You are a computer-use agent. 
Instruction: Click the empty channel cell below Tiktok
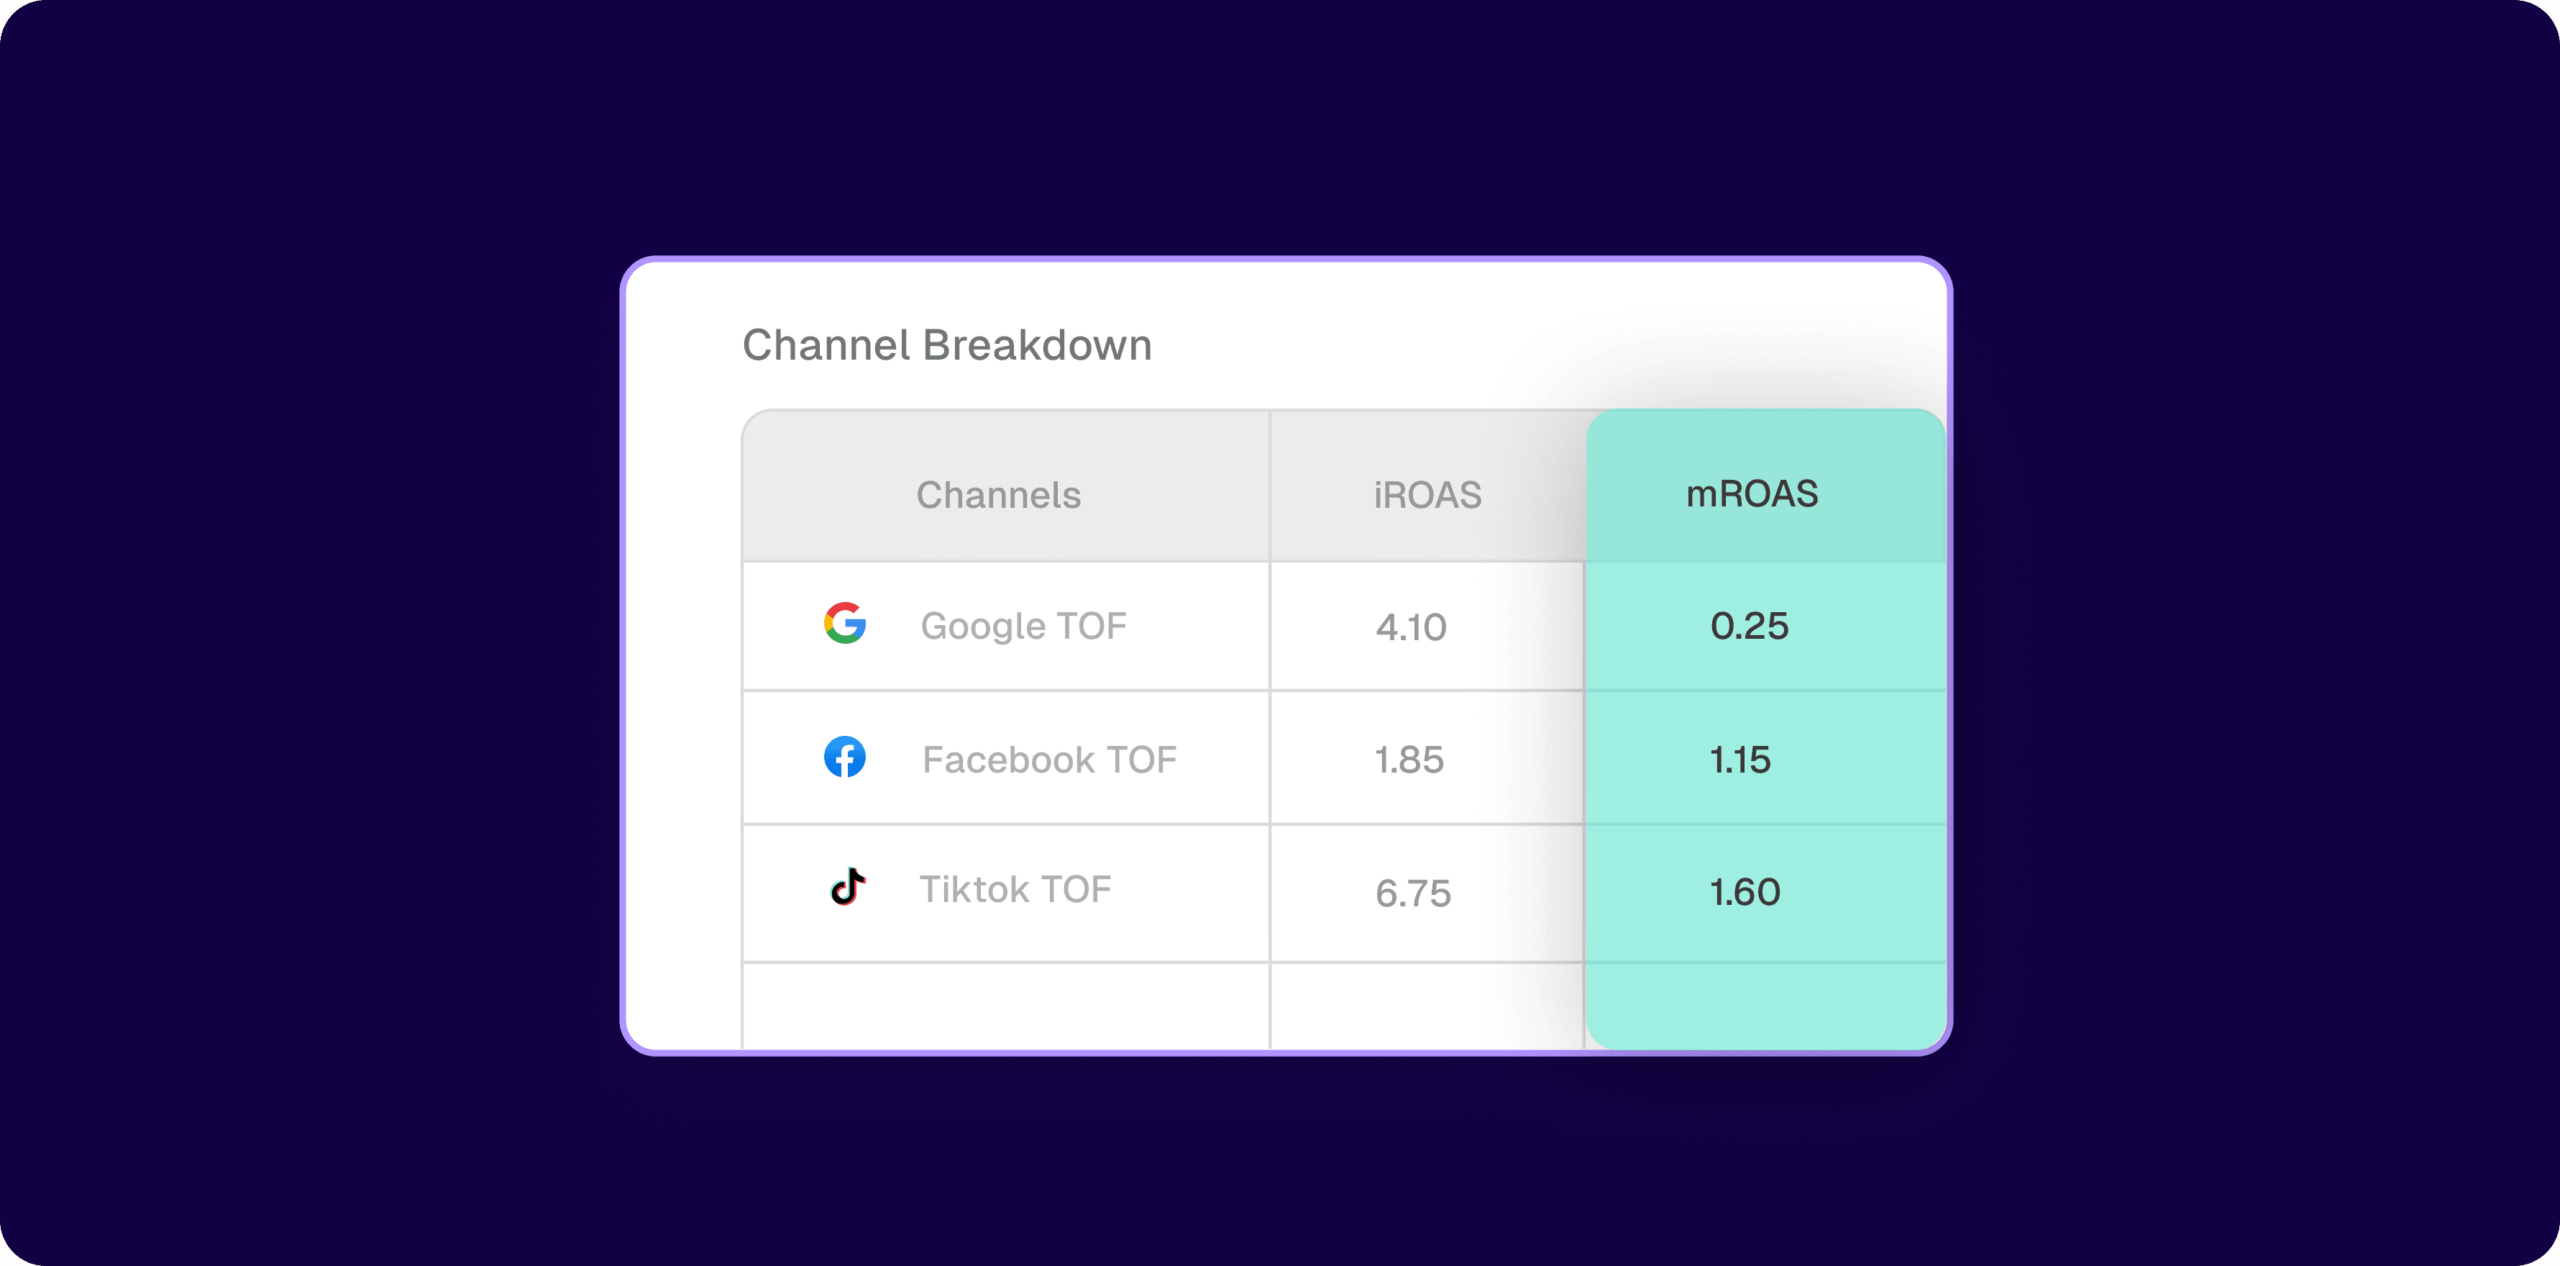(1006, 1006)
